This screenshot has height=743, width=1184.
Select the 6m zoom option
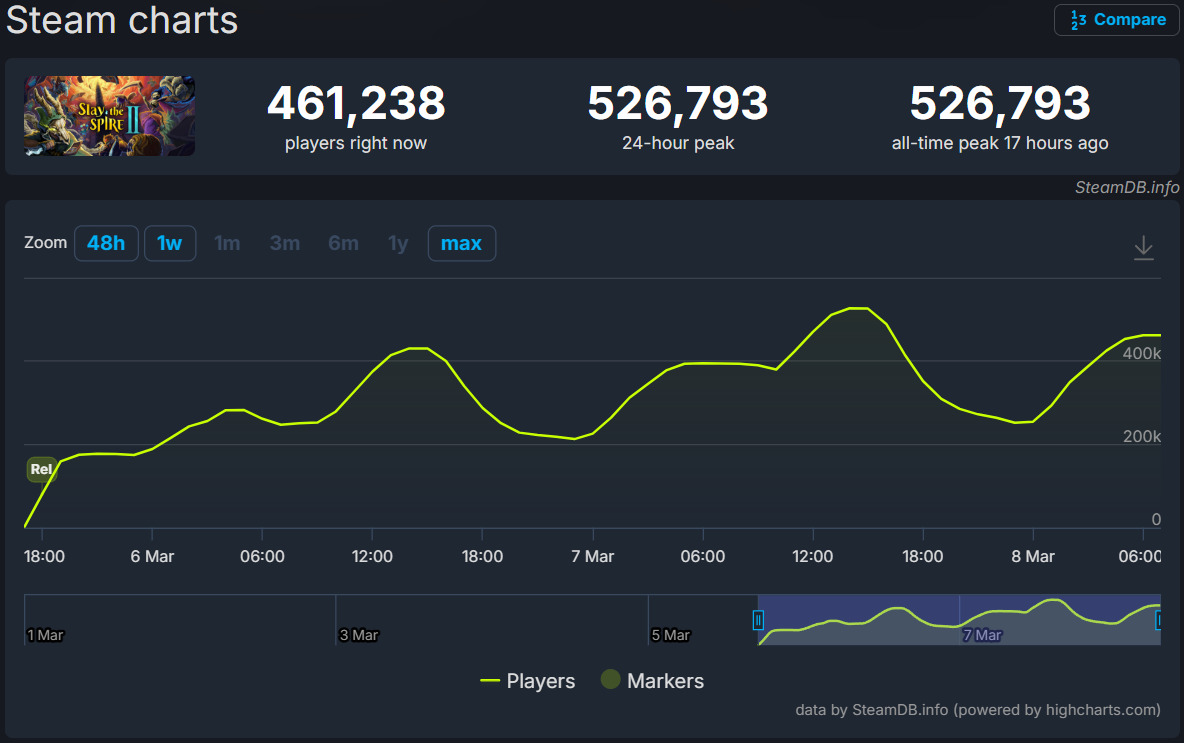point(344,243)
